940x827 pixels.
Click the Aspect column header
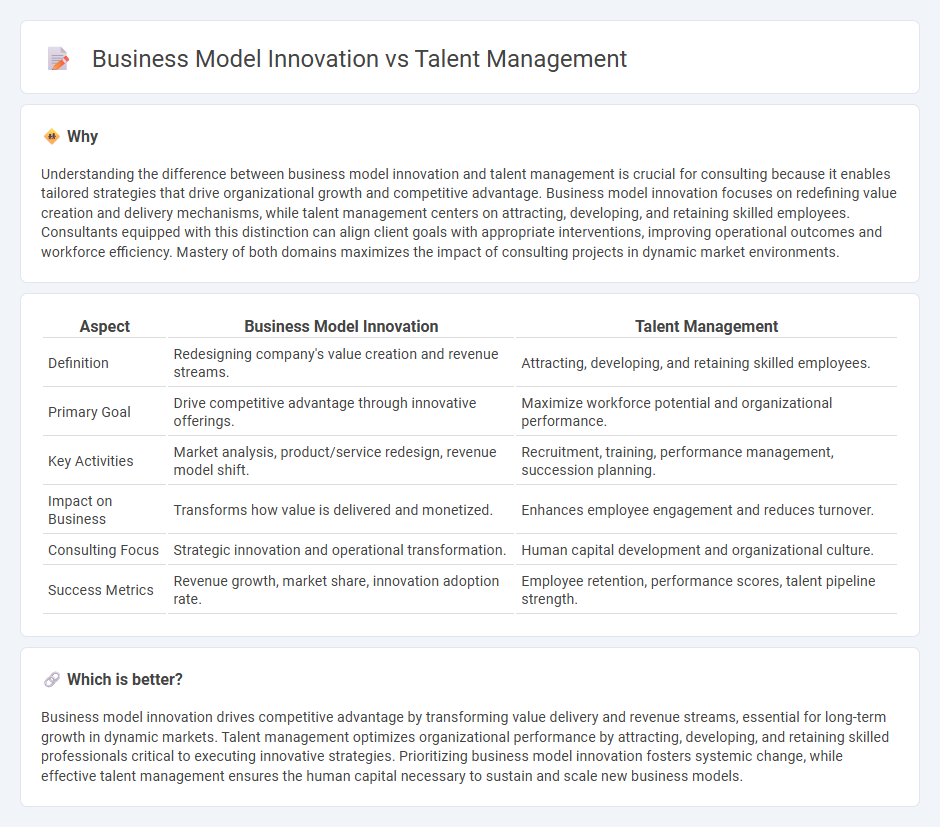pyautogui.click(x=105, y=327)
